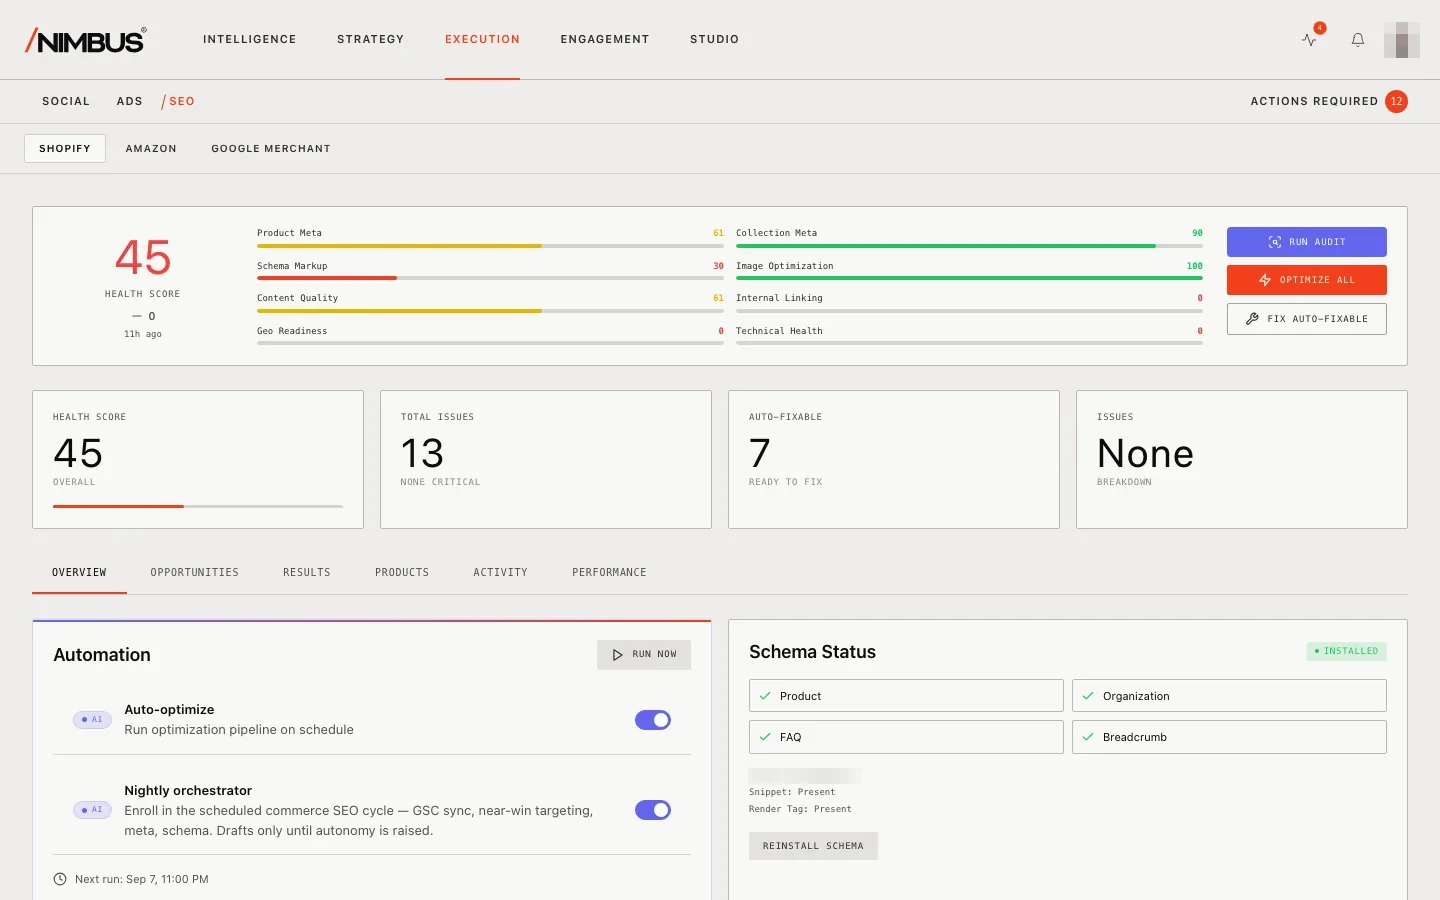Select the Execution nav item
The height and width of the screenshot is (900, 1440).
pos(483,39)
